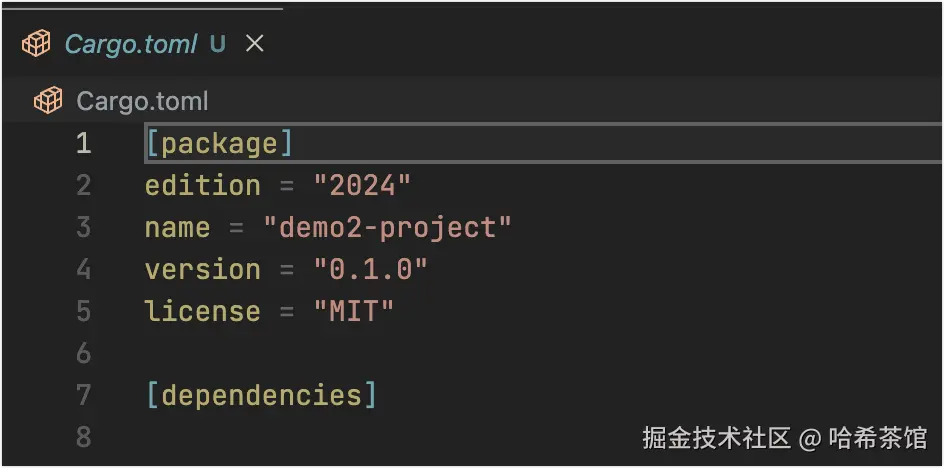
Task: Click line number 8 in gutter
Action: tap(83, 437)
